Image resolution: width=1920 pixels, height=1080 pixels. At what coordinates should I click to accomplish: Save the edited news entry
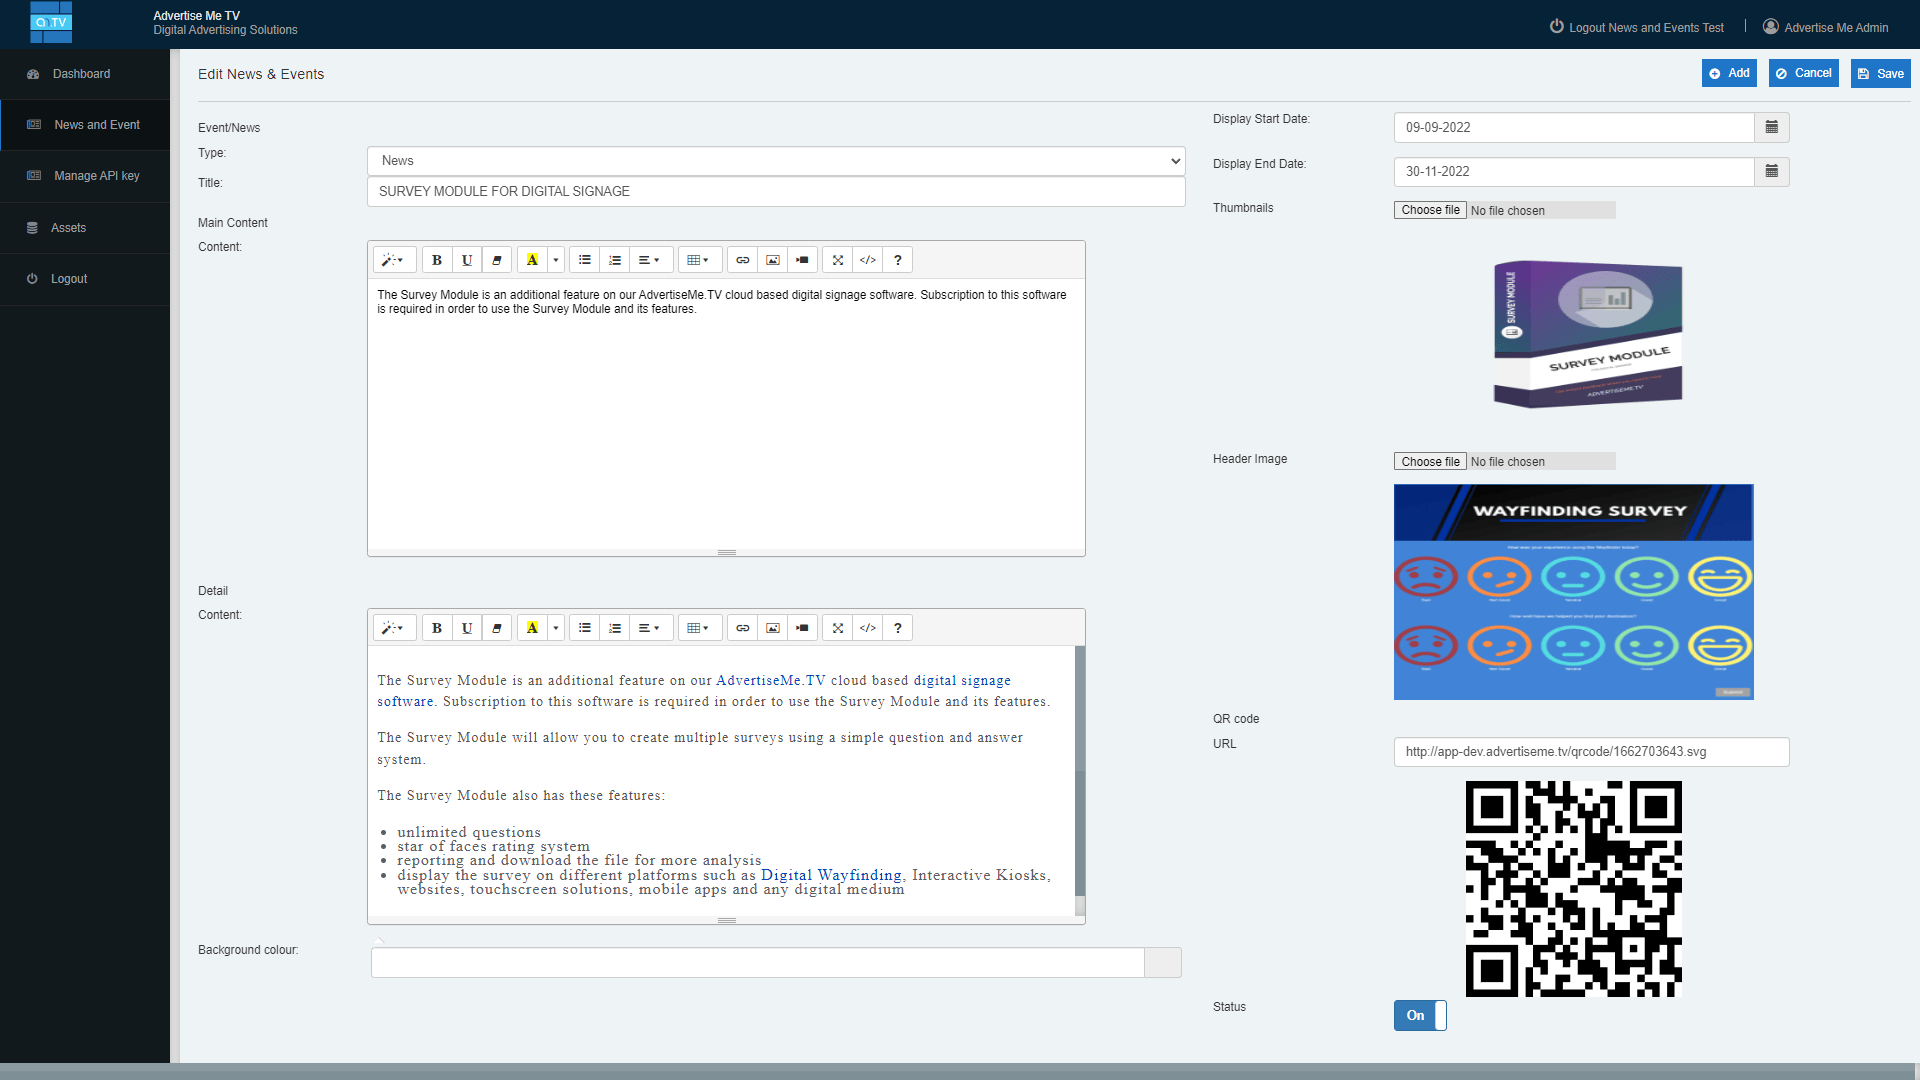(x=1879, y=73)
